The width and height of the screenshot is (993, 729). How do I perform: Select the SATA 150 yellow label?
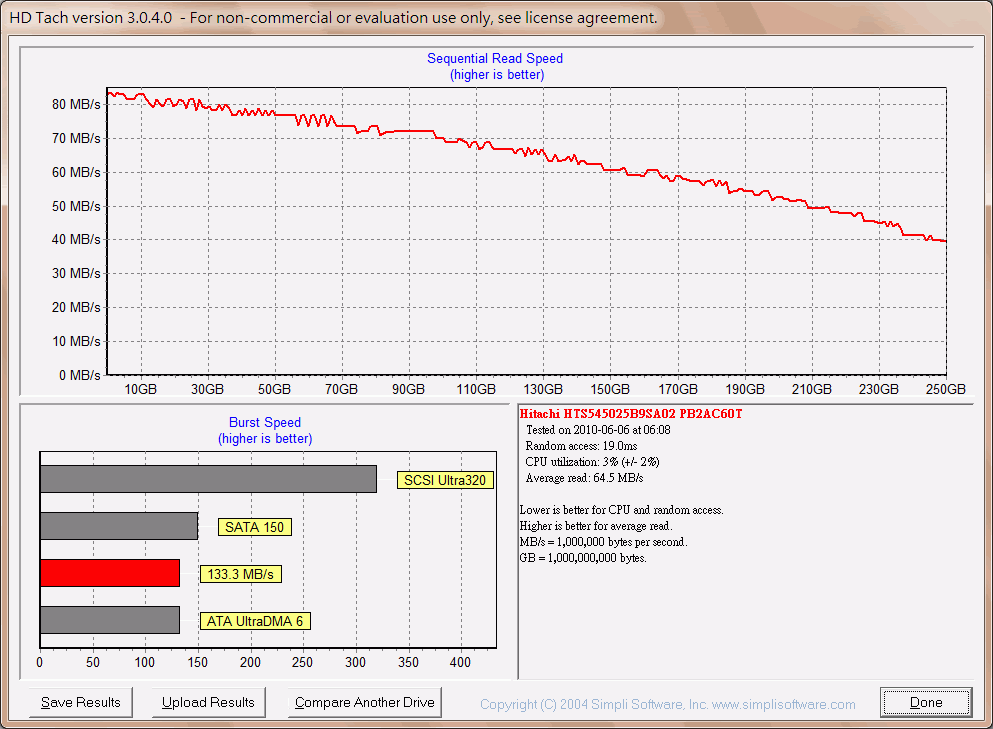(x=255, y=527)
